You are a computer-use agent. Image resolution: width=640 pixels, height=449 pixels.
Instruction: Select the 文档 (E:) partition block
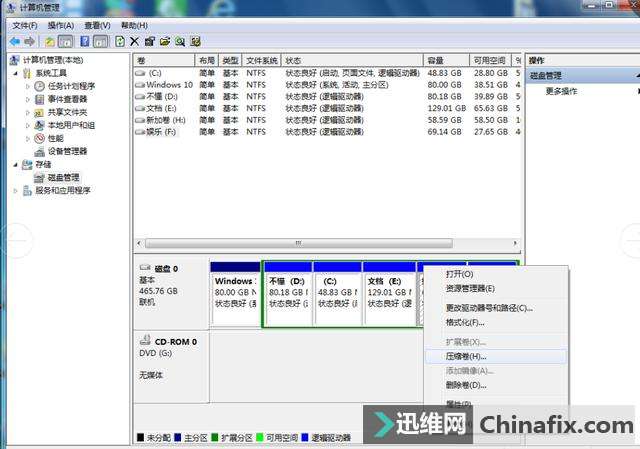[389, 294]
